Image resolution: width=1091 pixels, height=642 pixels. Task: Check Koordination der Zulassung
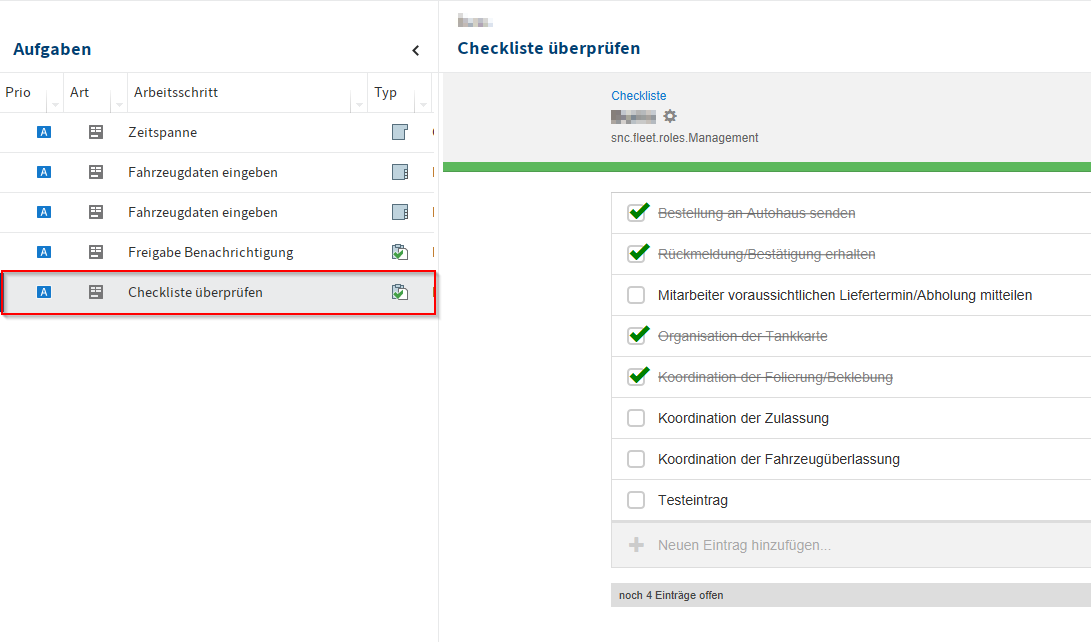[636, 418]
